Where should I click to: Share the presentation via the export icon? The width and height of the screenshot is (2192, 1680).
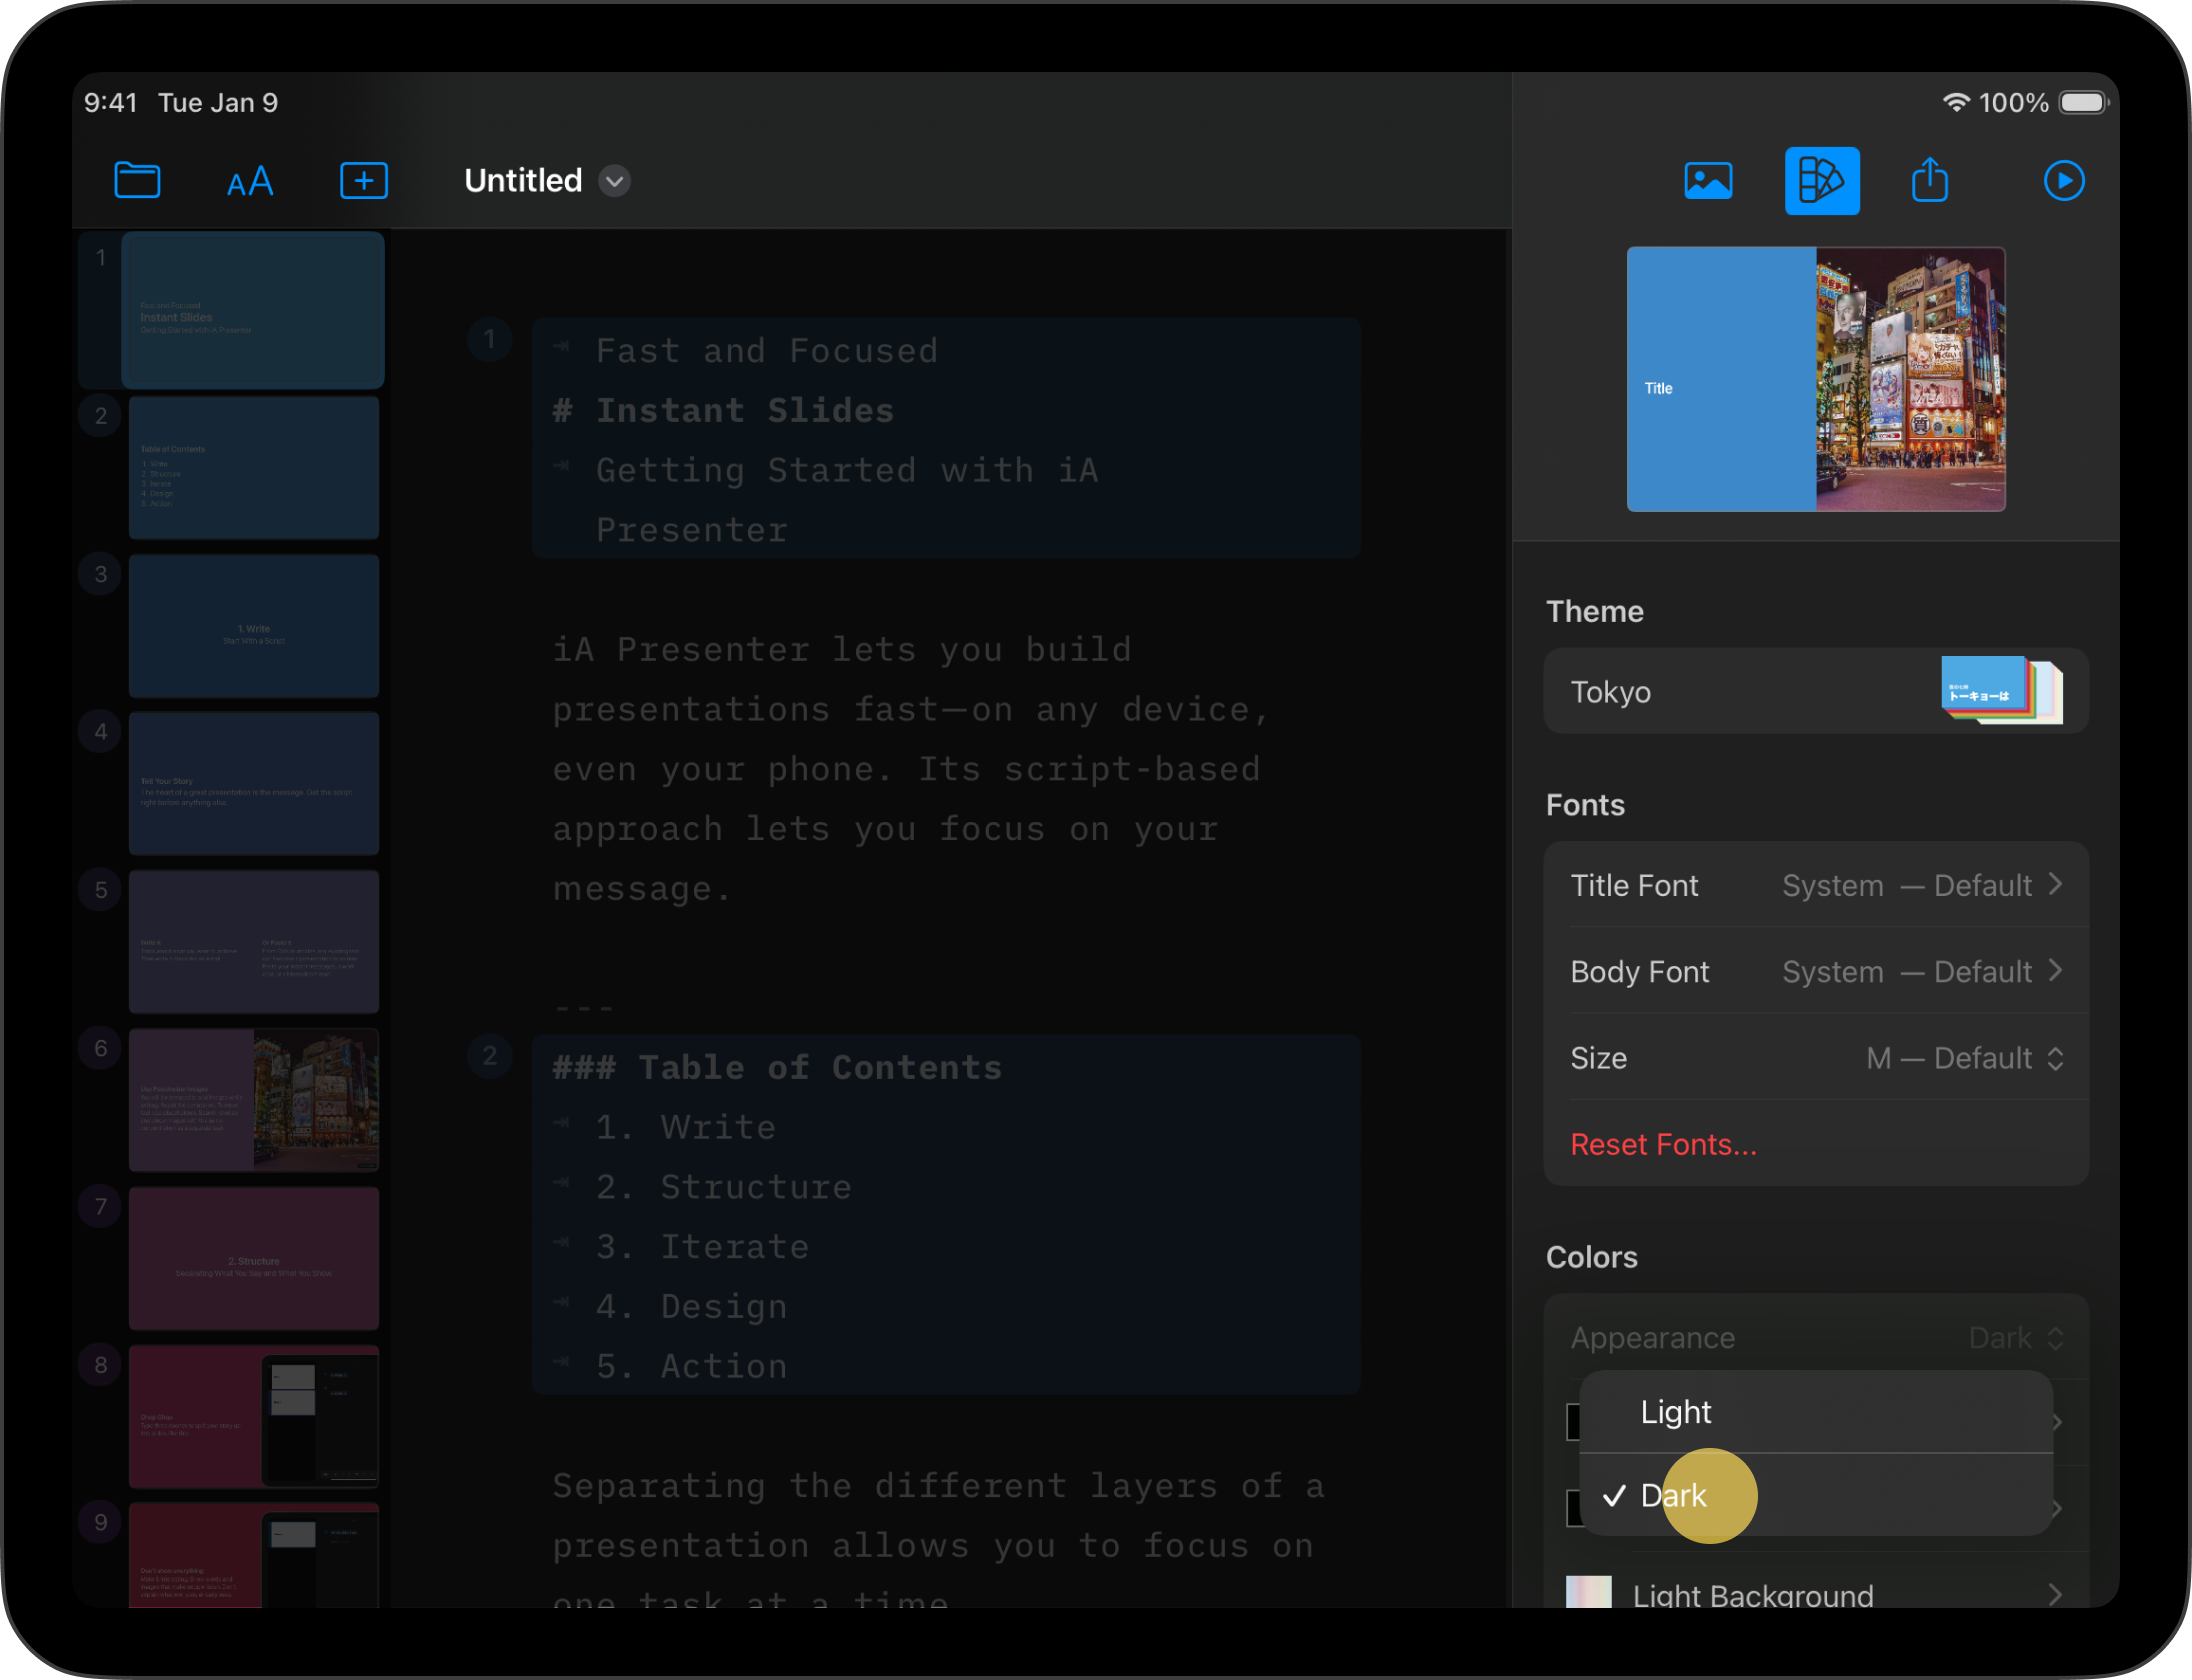[1930, 180]
